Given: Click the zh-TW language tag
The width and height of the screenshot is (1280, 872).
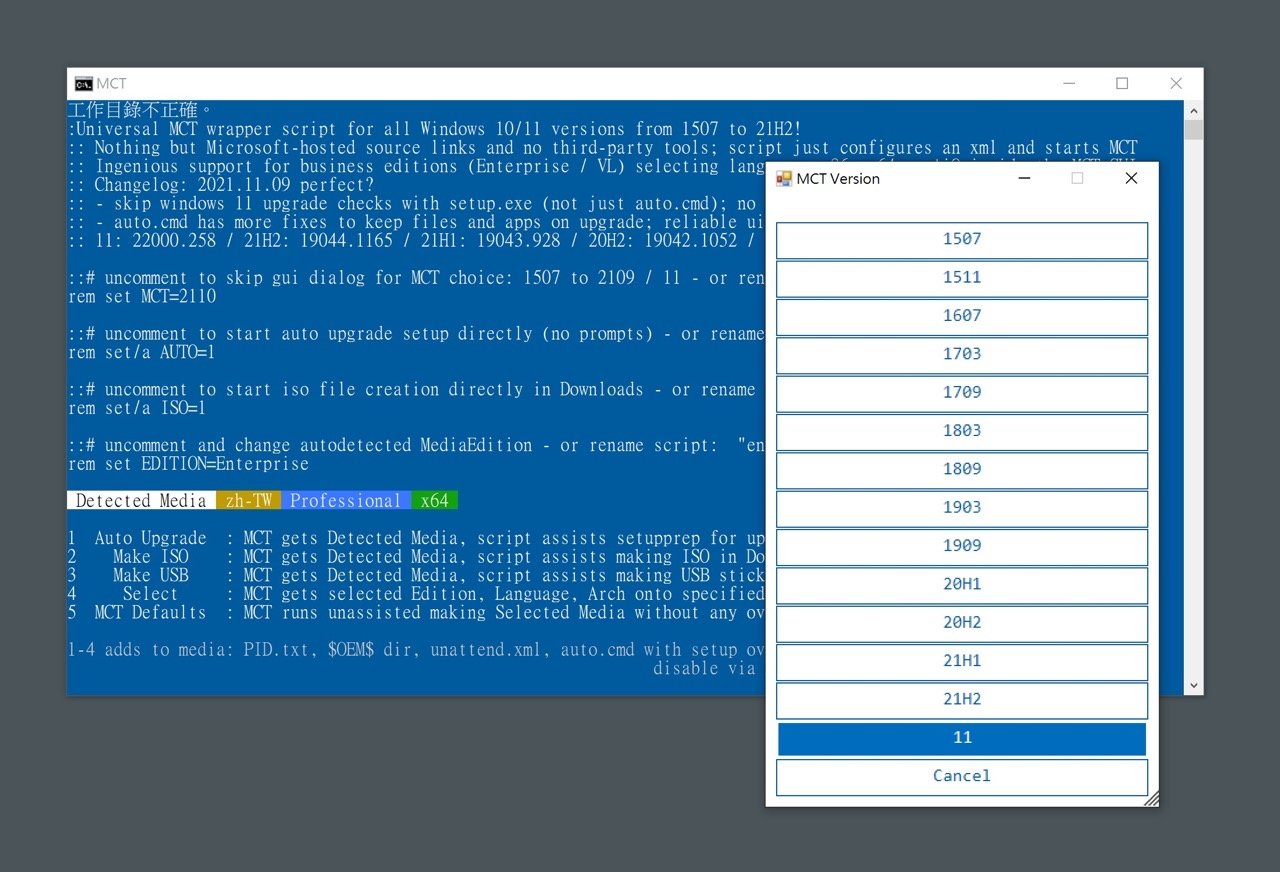Looking at the screenshot, I should click(249, 501).
